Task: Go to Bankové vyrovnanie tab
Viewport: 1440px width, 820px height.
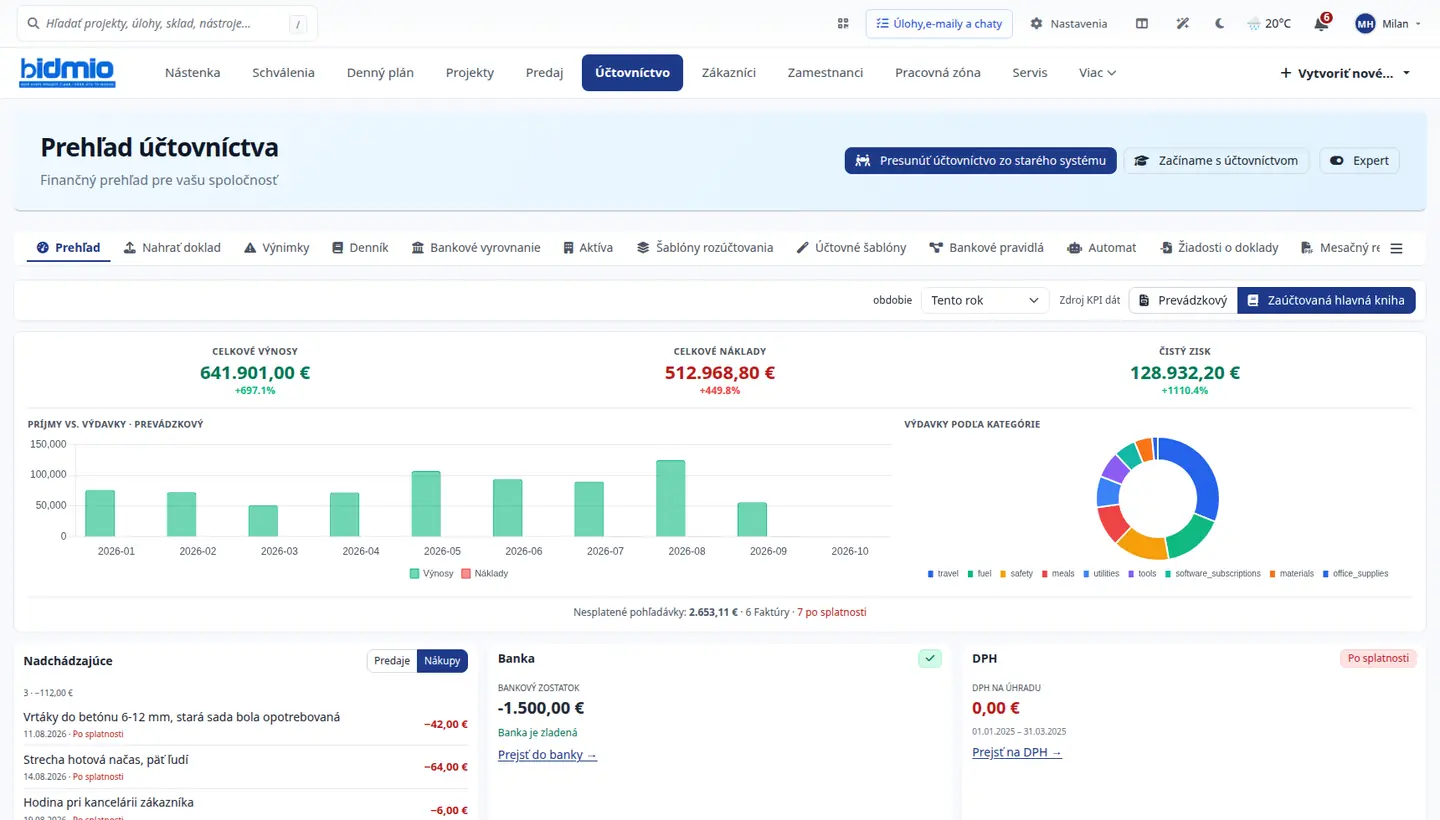Action: click(x=476, y=247)
